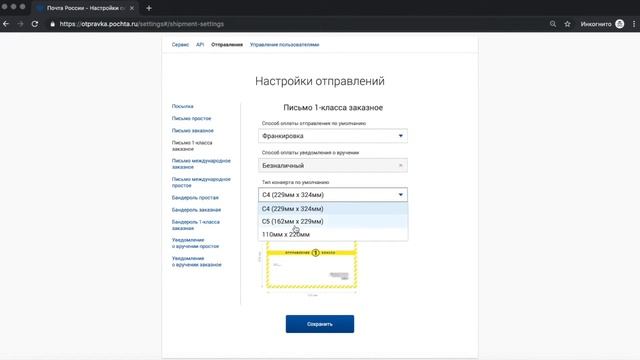This screenshot has height=360, width=640.
Task: Select Уведомление о вручении заказное
Action: pos(196,261)
